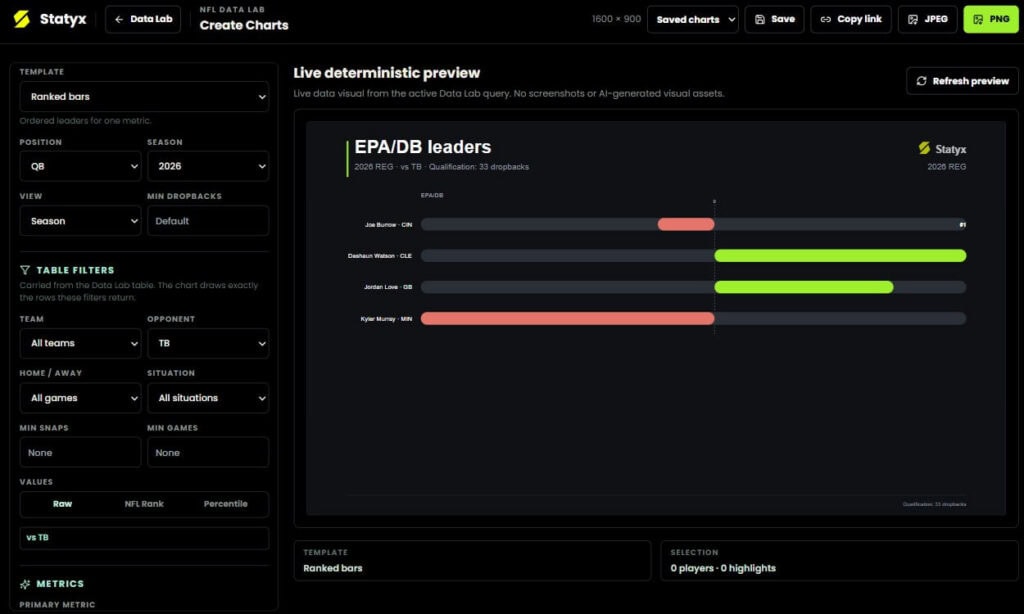
Task: Open the Opponent TB dropdown
Action: tap(208, 343)
